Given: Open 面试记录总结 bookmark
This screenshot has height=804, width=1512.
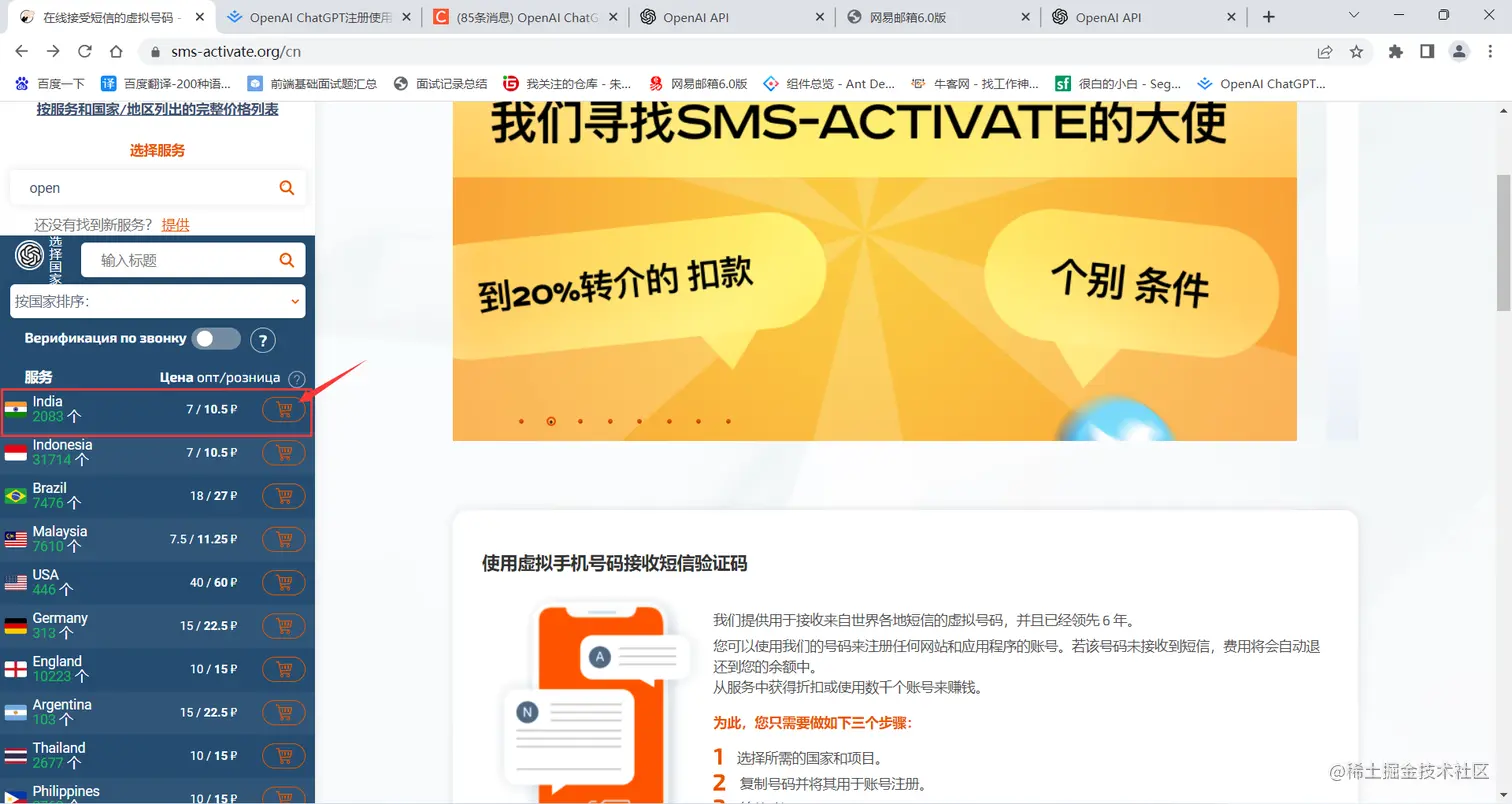Looking at the screenshot, I should pyautogui.click(x=441, y=84).
